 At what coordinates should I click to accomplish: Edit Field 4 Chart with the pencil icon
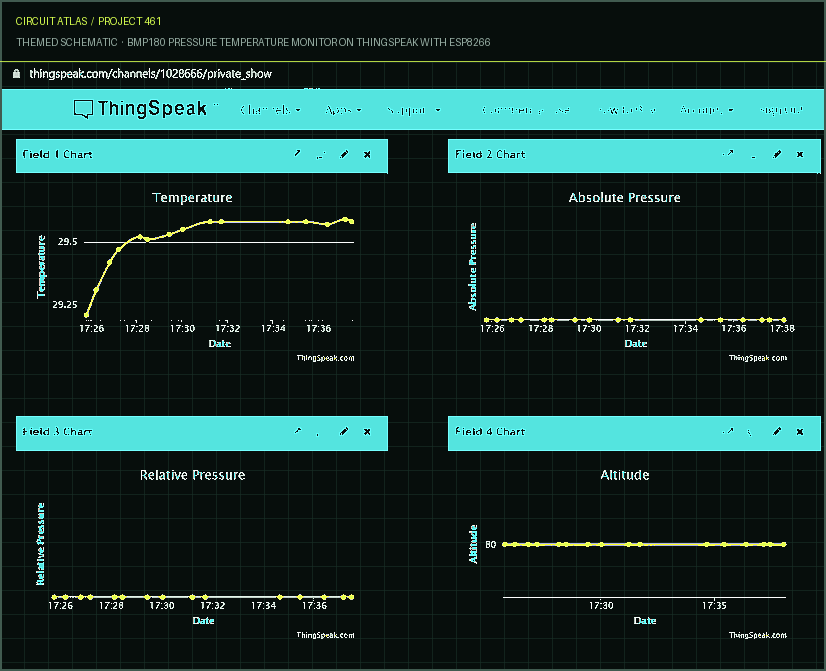(x=777, y=431)
